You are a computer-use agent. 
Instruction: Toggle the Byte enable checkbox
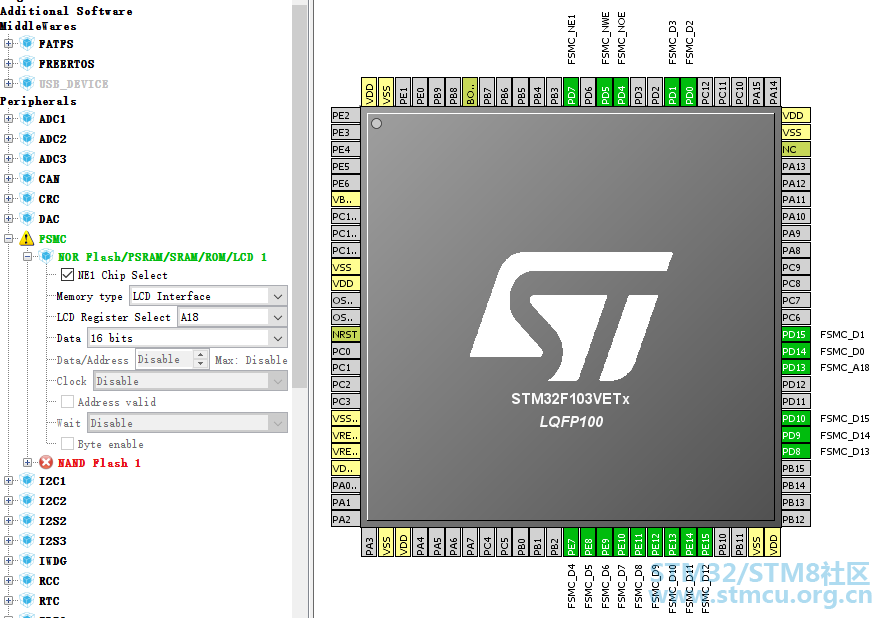click(67, 444)
